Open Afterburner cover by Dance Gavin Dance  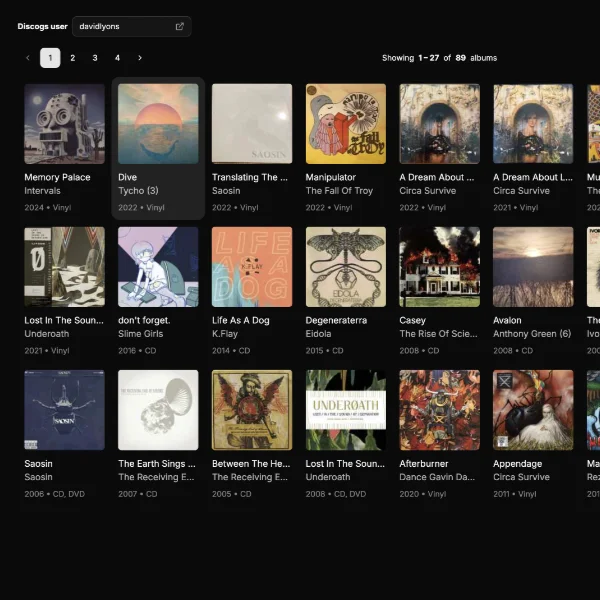pos(439,410)
